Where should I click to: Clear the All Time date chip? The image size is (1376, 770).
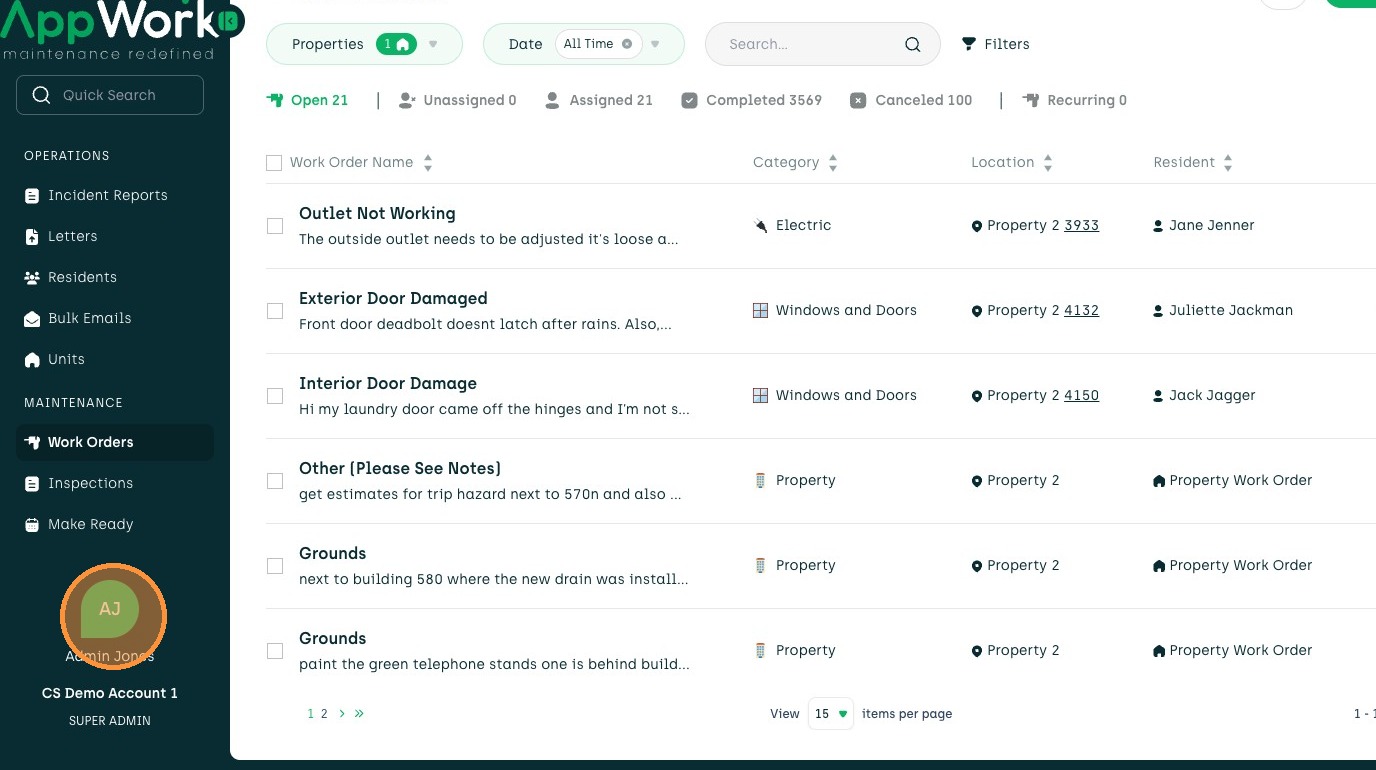(627, 44)
